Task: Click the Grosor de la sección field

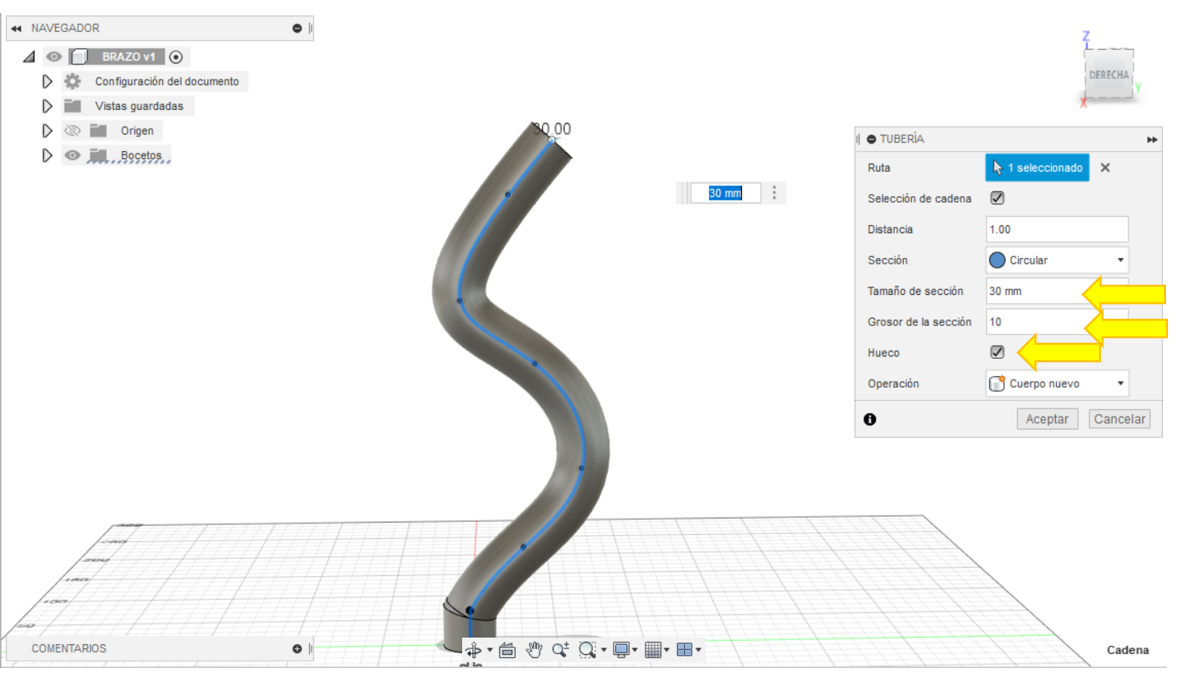Action: point(1056,321)
